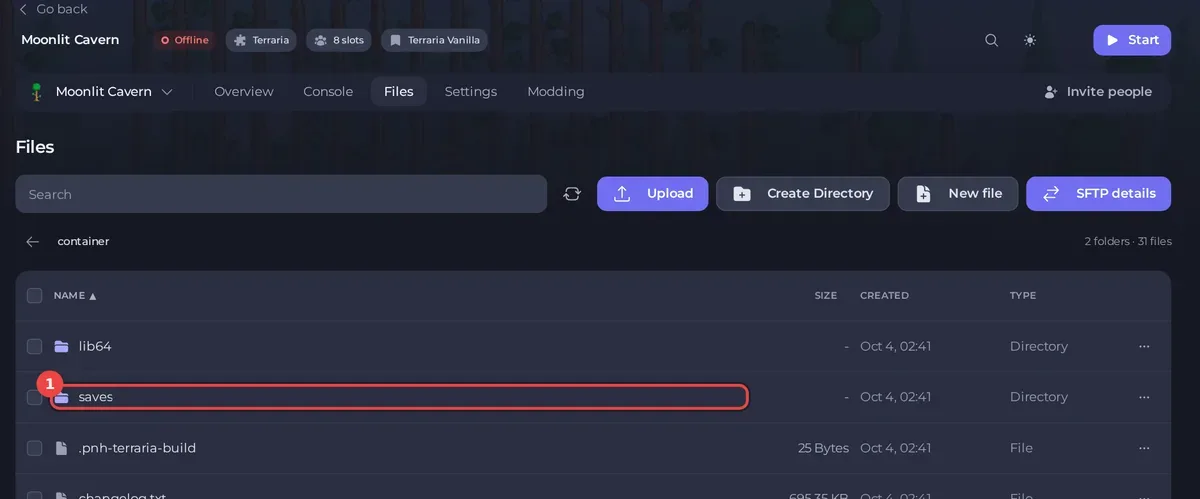Click the Start server button
Viewport: 1200px width, 499px height.
(1132, 40)
